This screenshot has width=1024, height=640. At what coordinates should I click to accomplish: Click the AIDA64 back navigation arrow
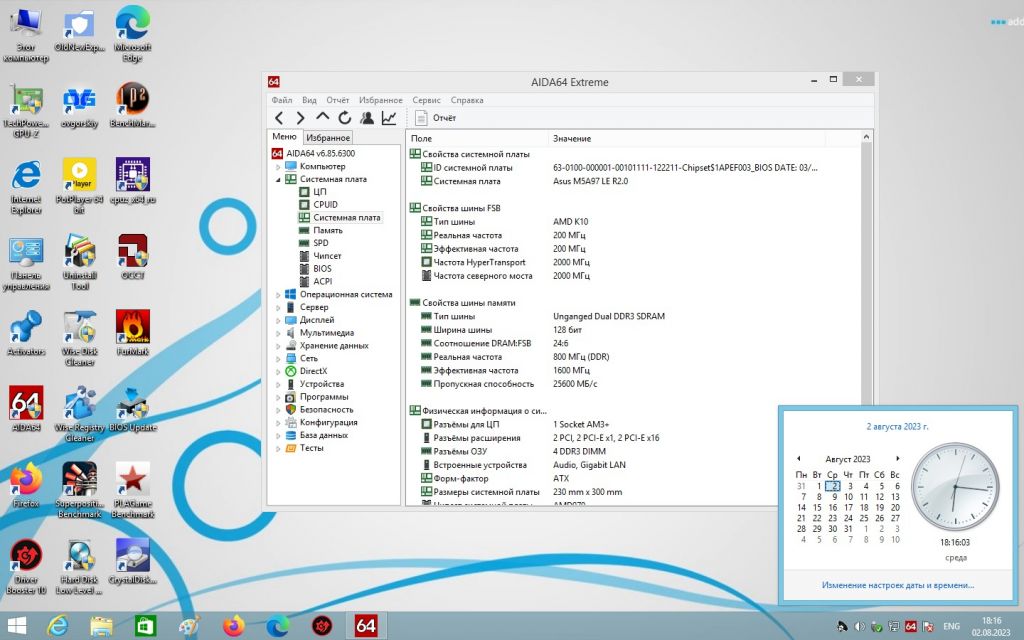[x=279, y=118]
